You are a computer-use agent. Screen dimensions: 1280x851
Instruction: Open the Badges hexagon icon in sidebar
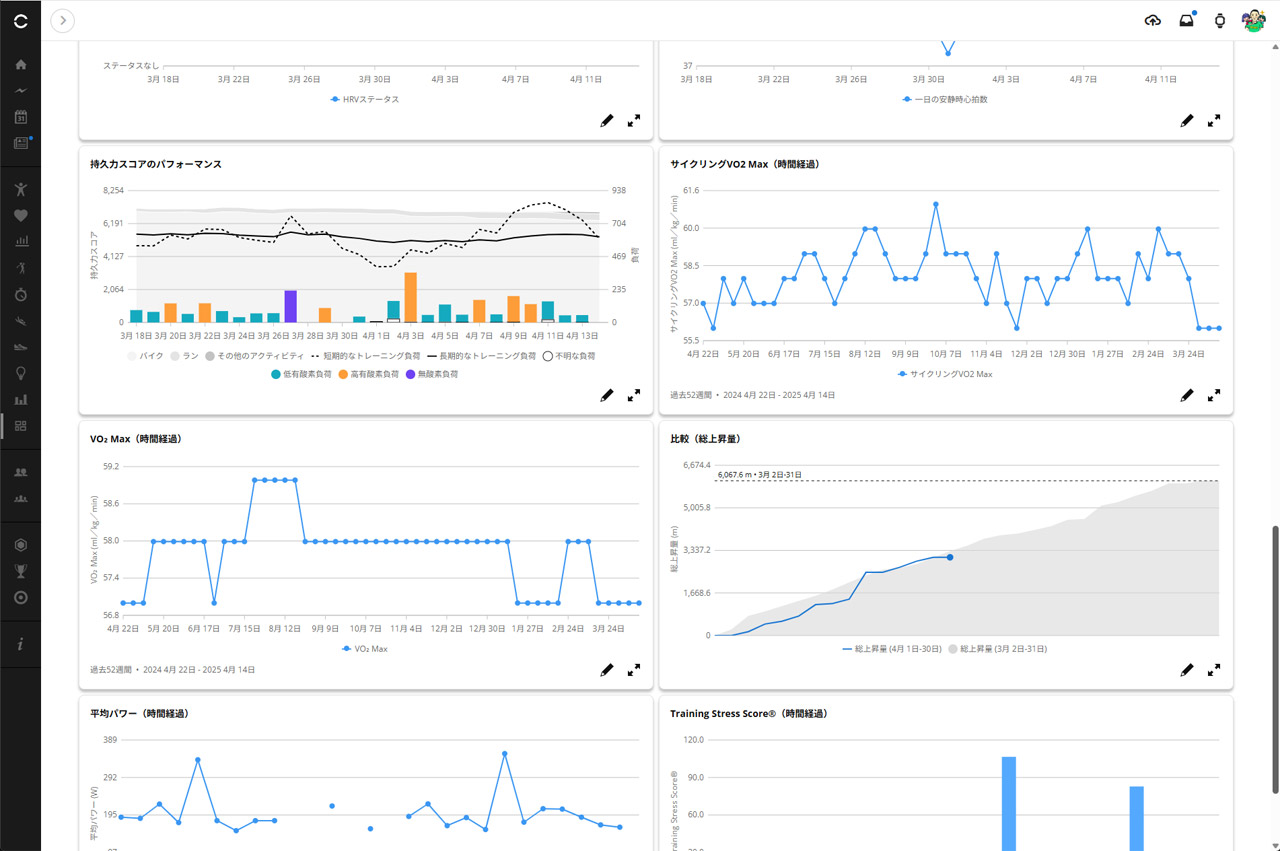[x=21, y=545]
